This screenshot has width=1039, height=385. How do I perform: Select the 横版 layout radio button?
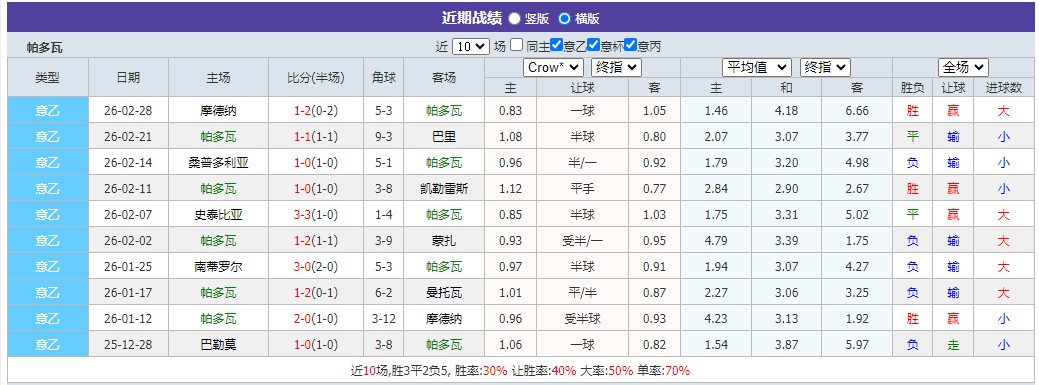(x=565, y=19)
